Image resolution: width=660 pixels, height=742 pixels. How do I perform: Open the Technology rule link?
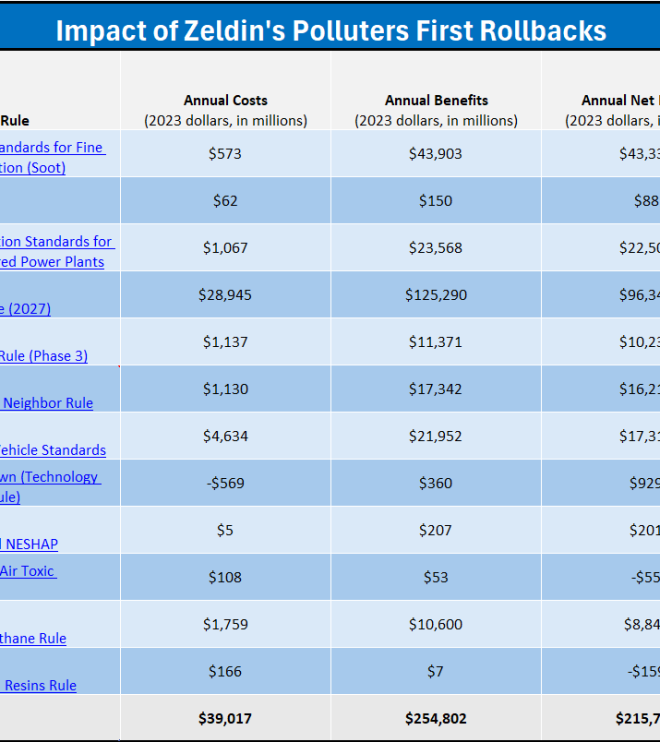click(x=50, y=487)
